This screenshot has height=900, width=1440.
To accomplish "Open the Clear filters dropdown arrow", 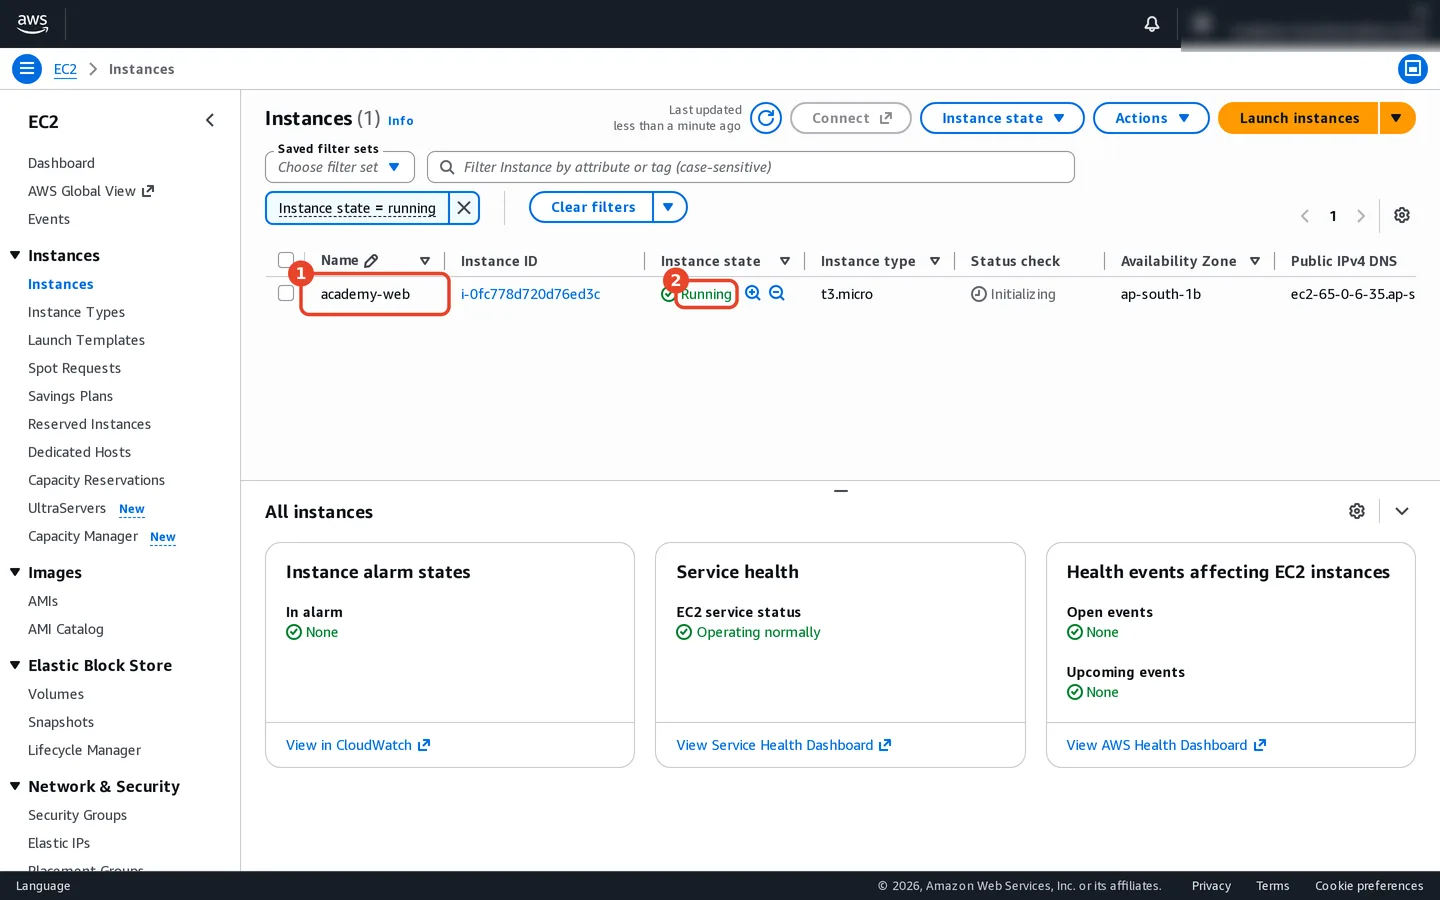I will pyautogui.click(x=669, y=207).
